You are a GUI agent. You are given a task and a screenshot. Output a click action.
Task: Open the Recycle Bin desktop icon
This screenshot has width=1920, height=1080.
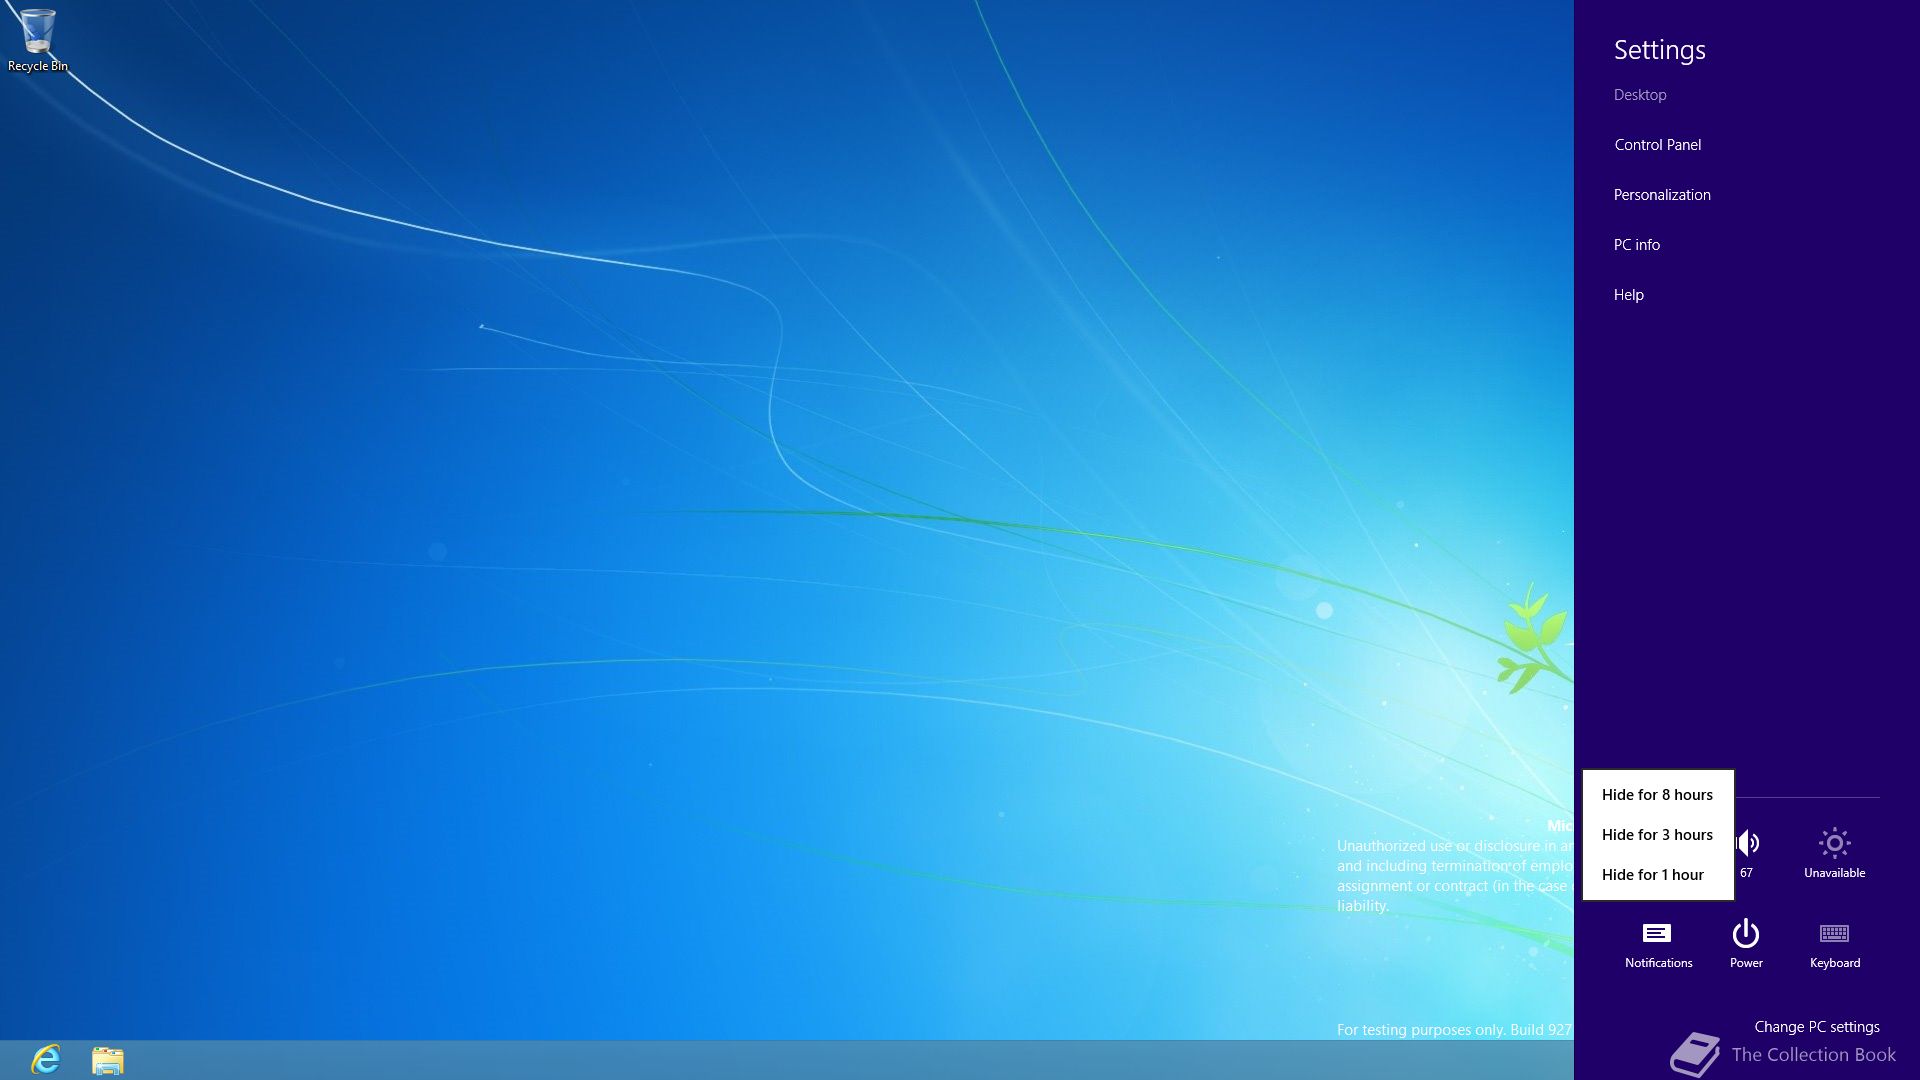38,40
